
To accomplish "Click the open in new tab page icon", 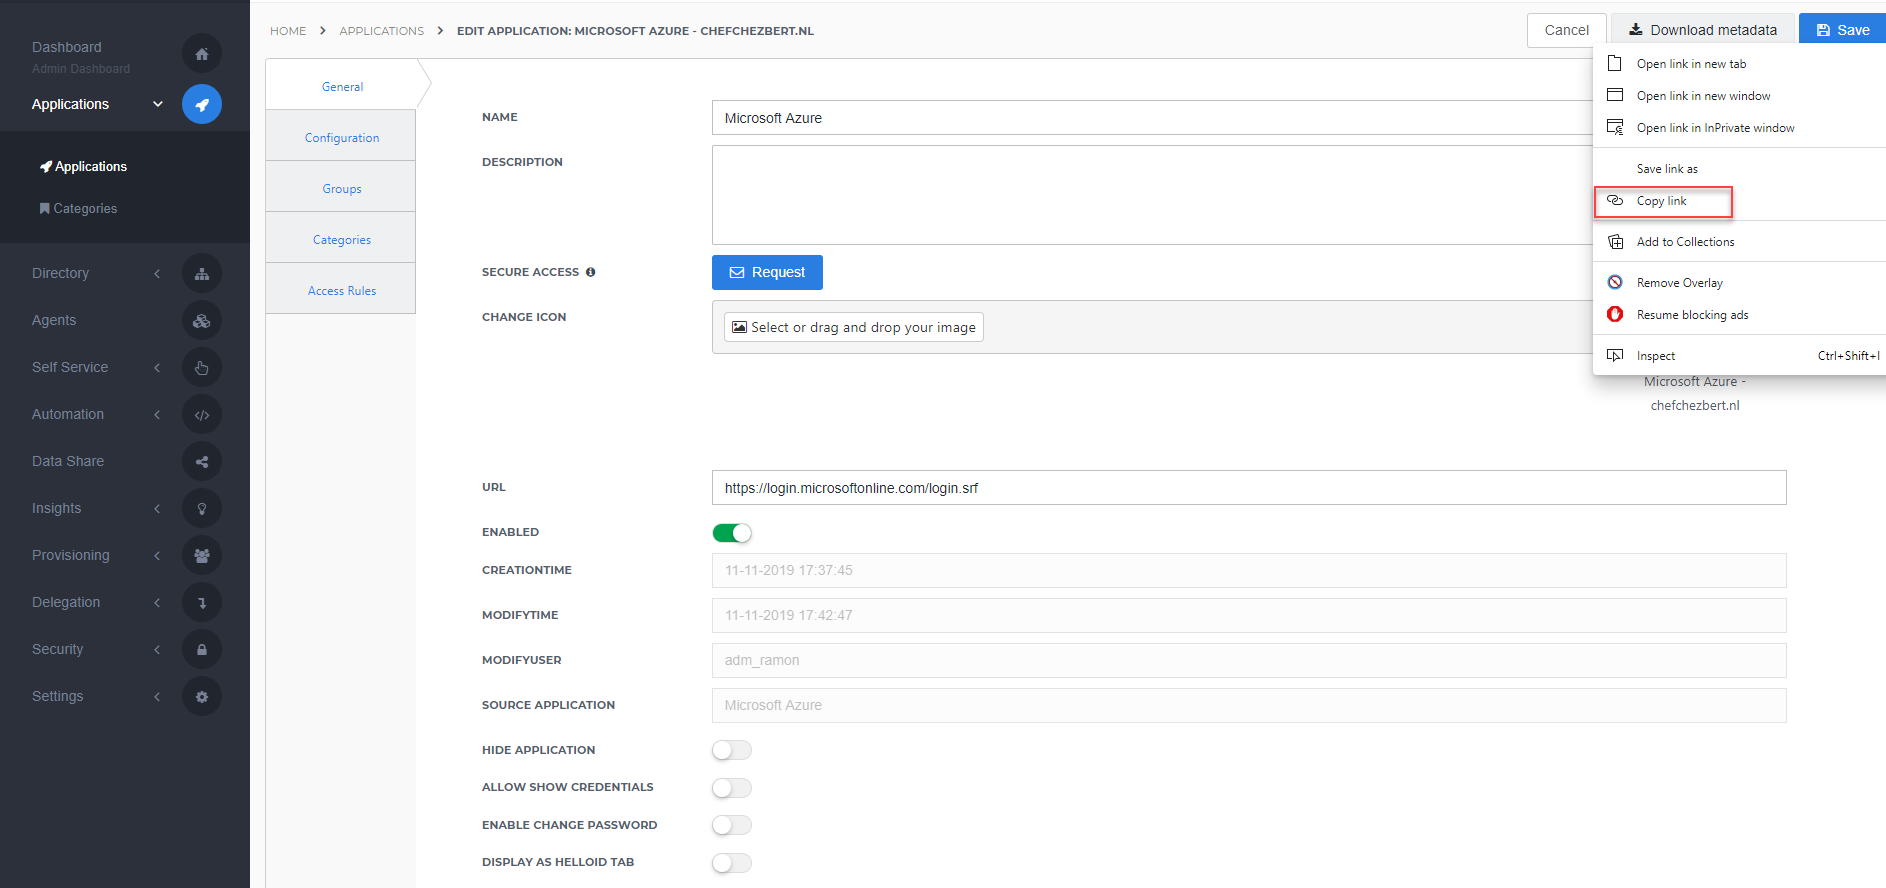I will 1614,63.
